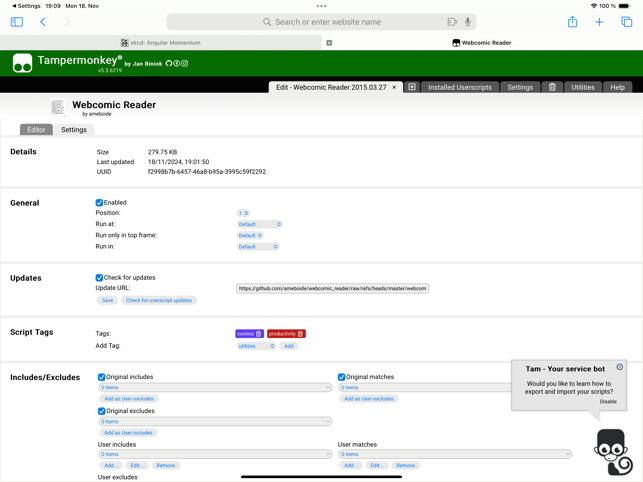Open the Tampermonkey Settings top tab
Viewport: 643px width, 482px height.
[x=520, y=87]
